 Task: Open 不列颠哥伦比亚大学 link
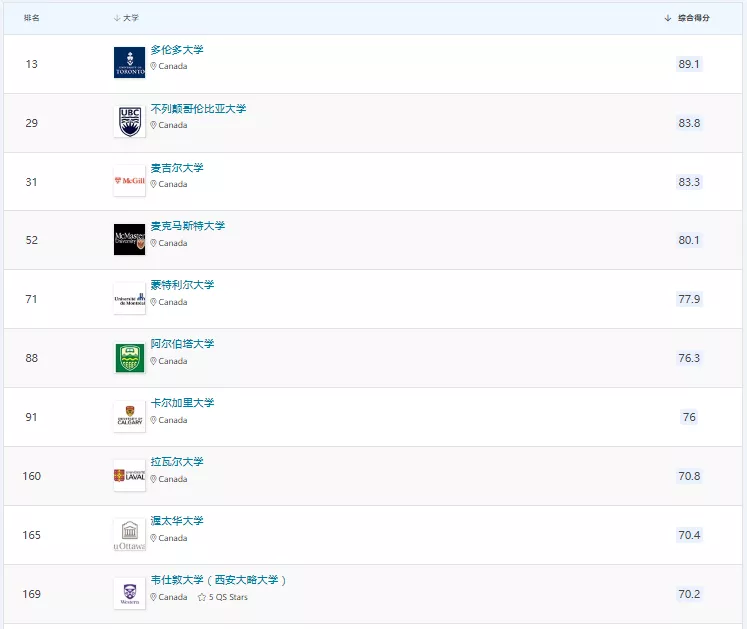198,109
